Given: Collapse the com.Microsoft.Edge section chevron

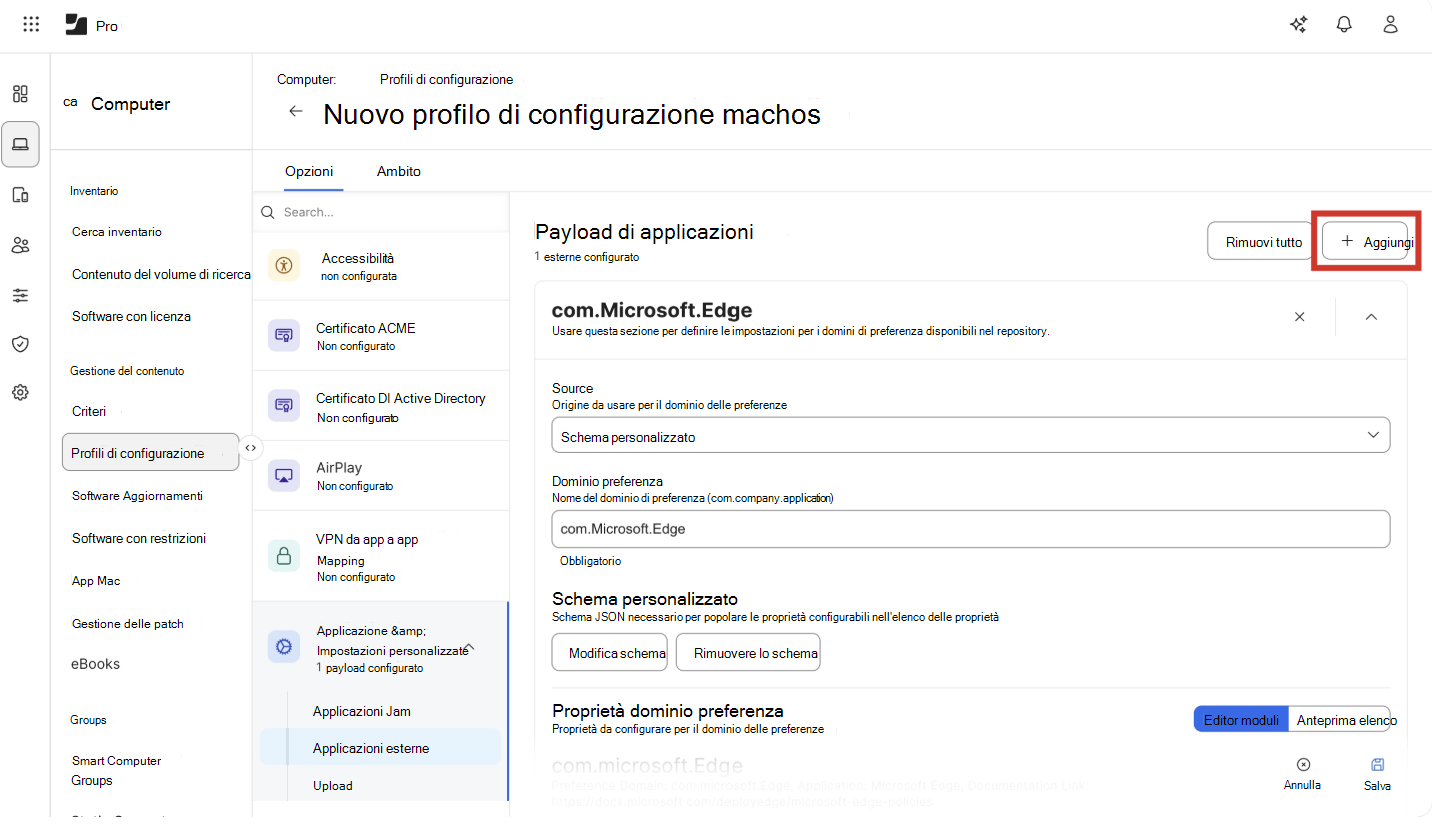Looking at the screenshot, I should point(1372,317).
